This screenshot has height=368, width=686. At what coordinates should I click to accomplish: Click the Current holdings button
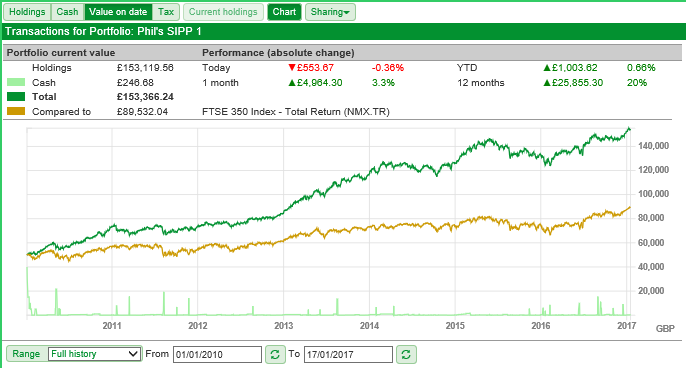pyautogui.click(x=223, y=12)
